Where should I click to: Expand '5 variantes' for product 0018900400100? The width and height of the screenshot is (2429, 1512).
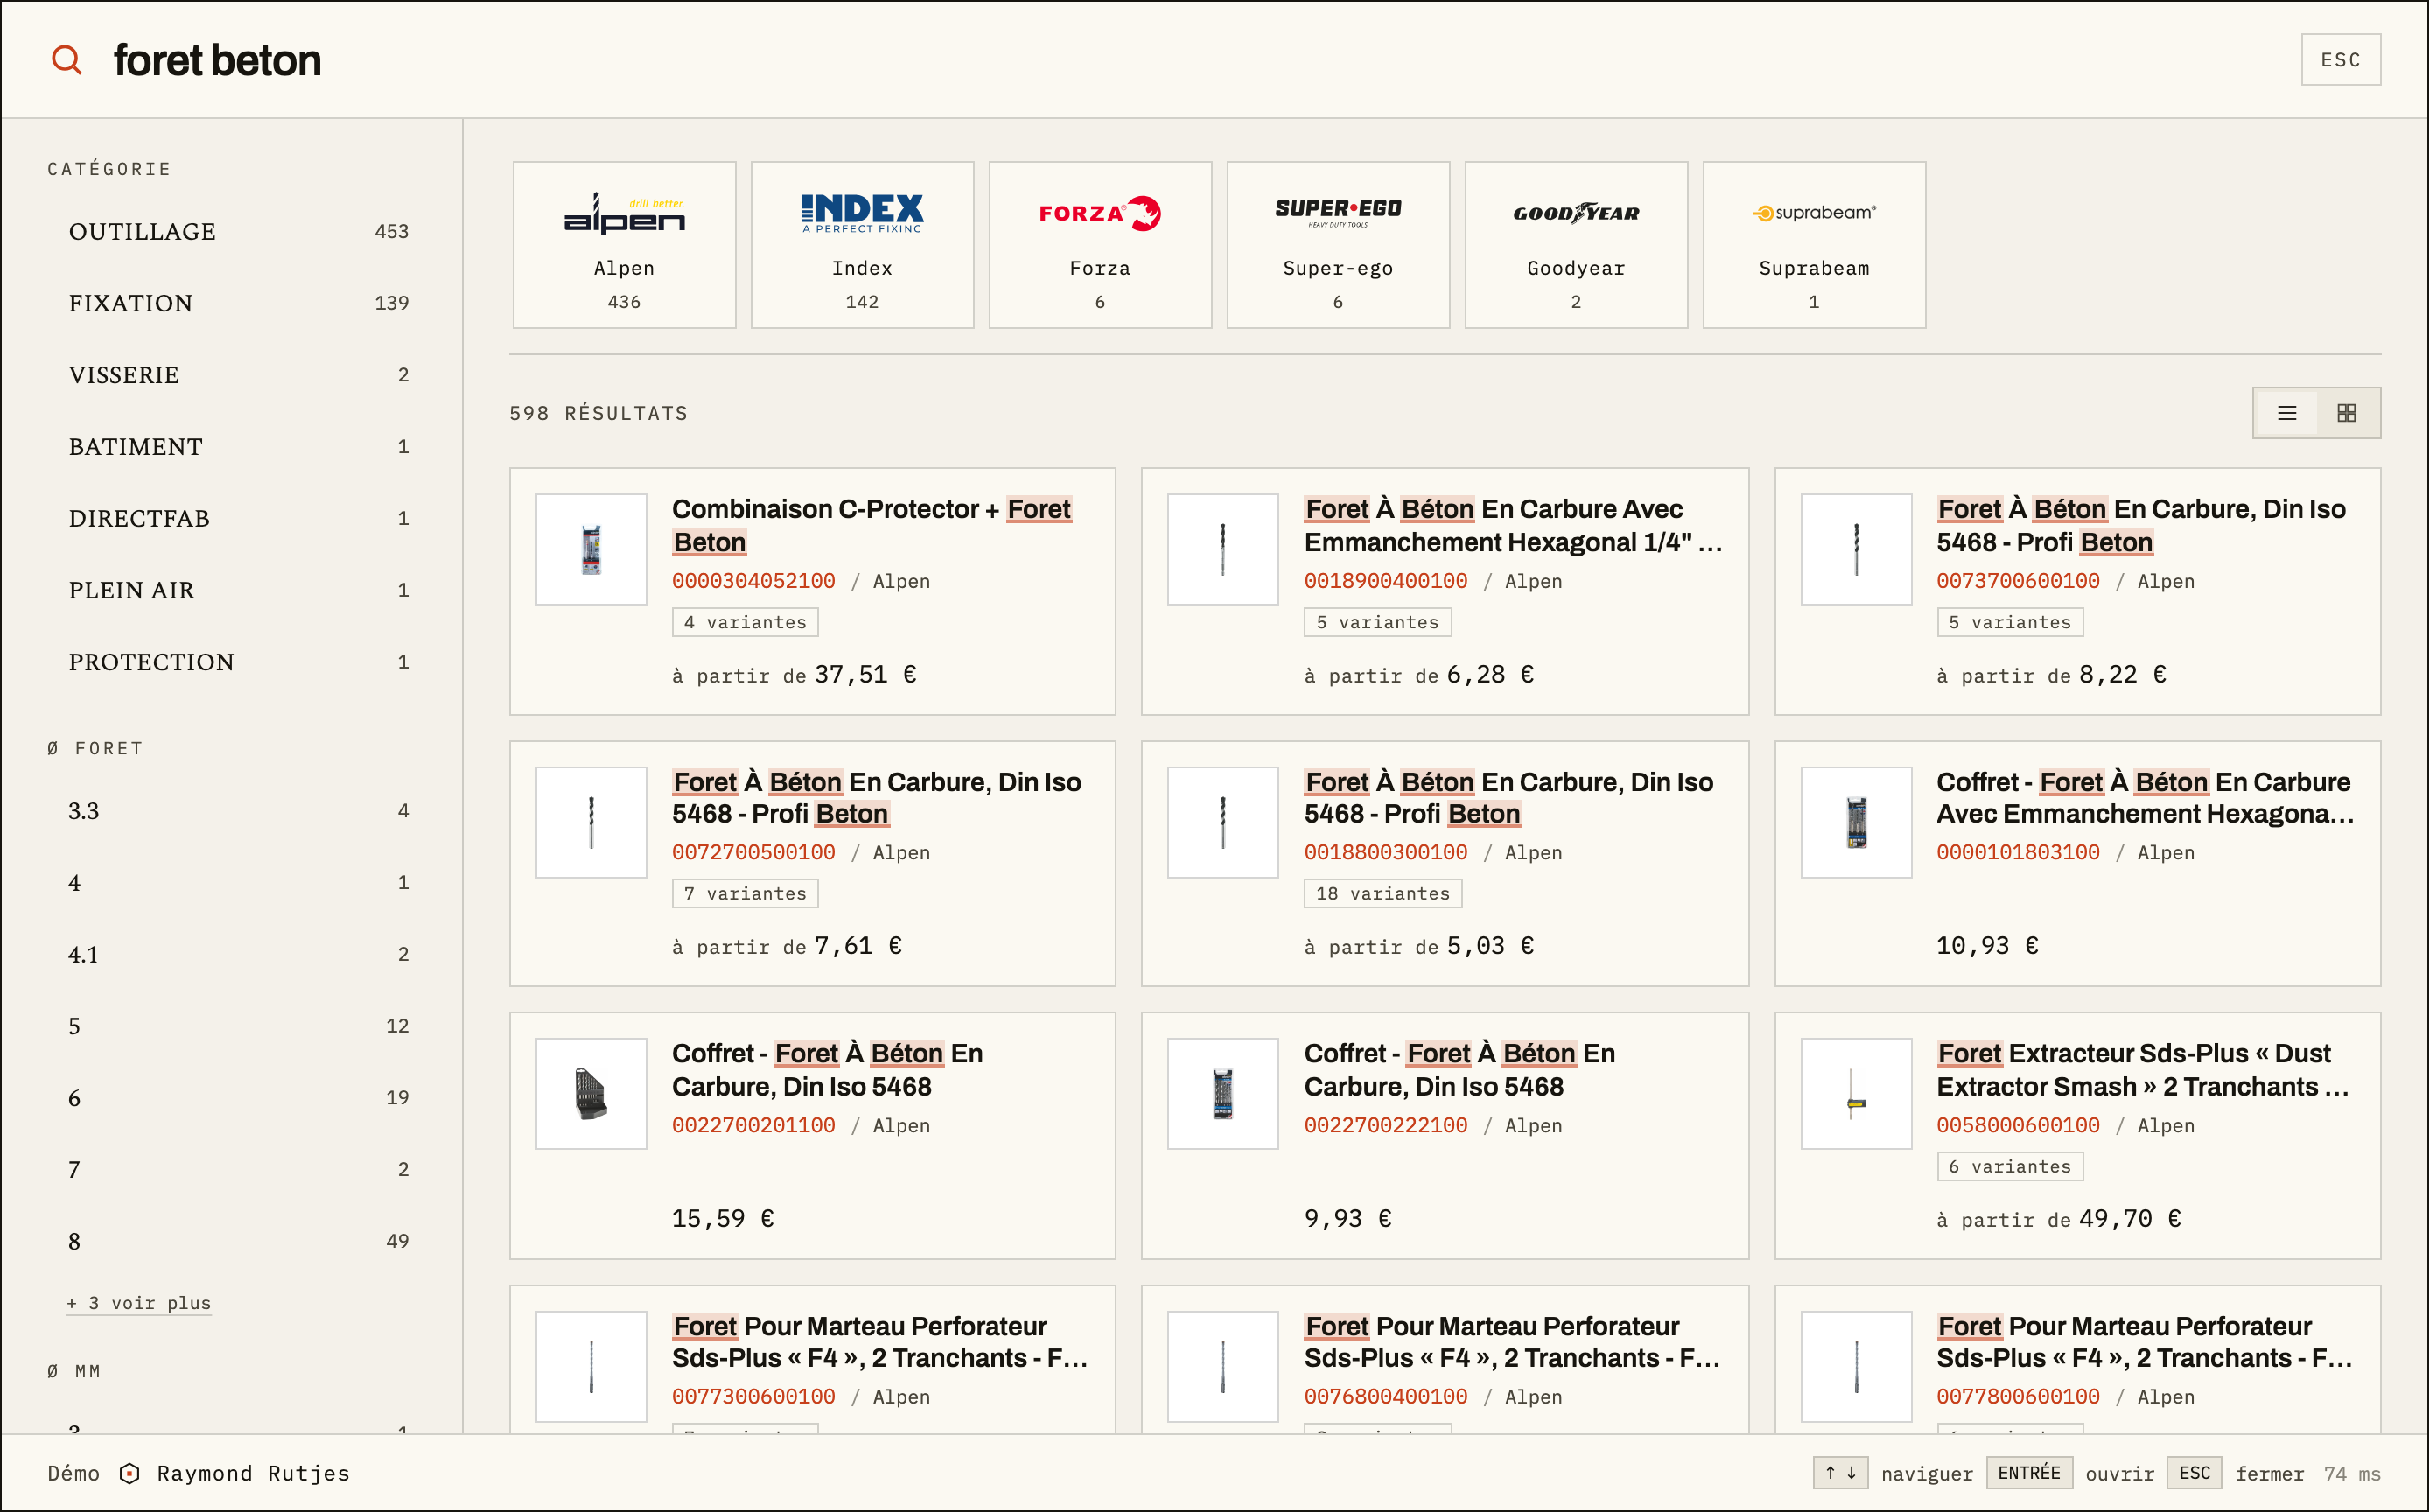[1377, 622]
